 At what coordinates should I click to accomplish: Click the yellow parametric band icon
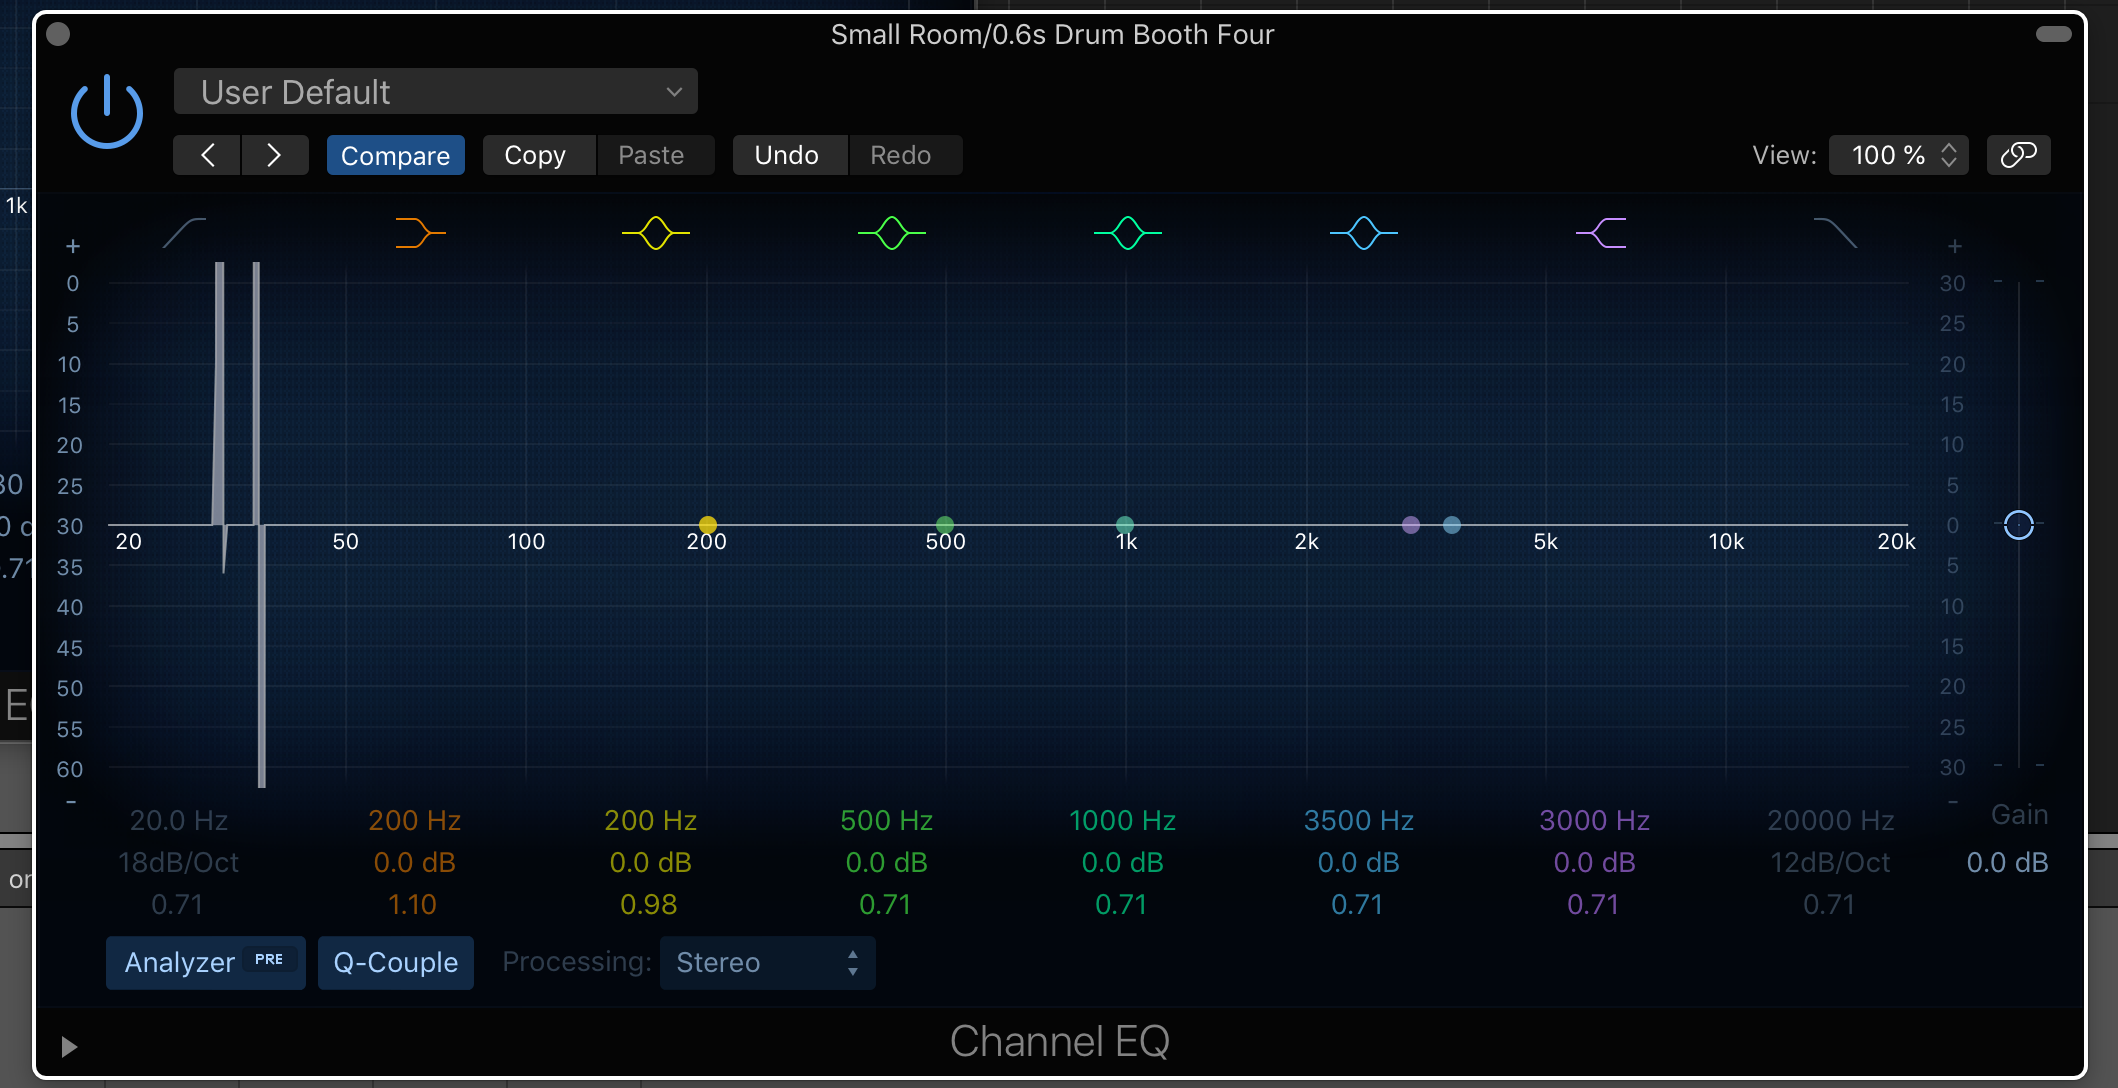(x=655, y=233)
